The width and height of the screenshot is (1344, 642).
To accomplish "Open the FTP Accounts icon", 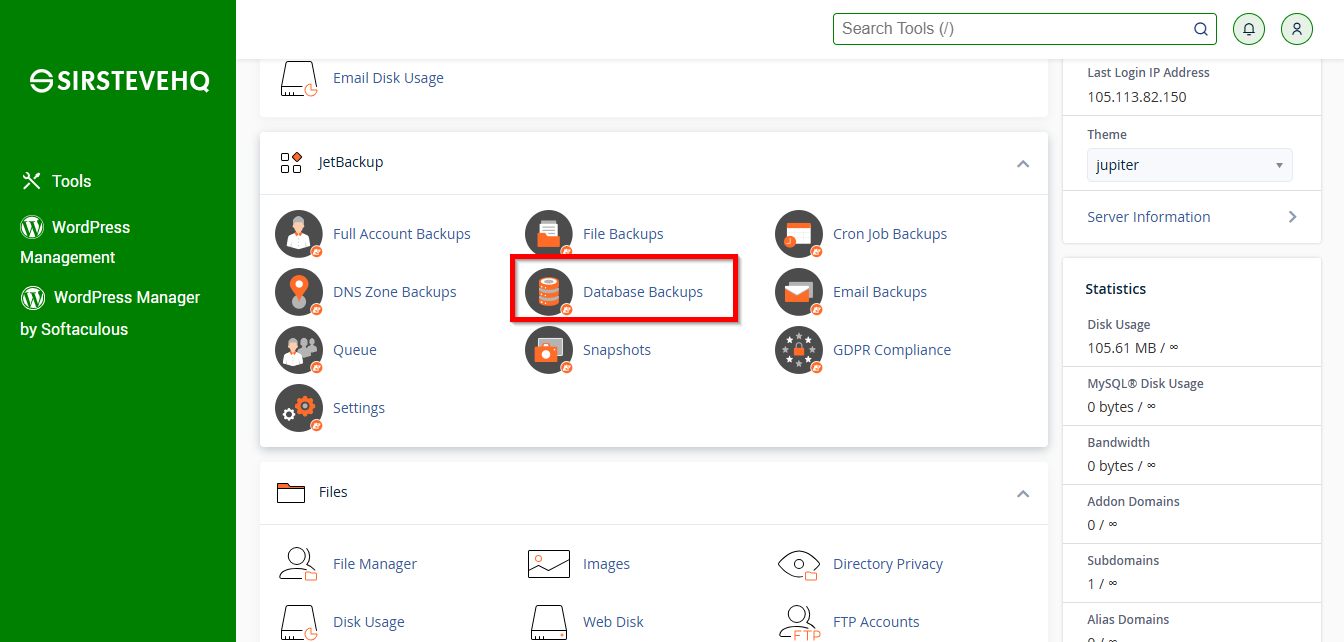I will (x=799, y=622).
